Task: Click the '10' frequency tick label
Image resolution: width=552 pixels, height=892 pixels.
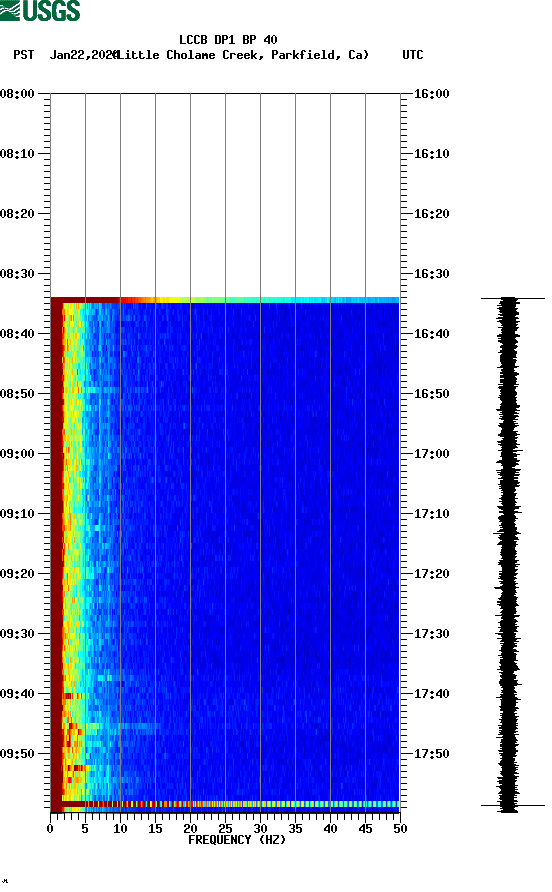Action: [120, 829]
